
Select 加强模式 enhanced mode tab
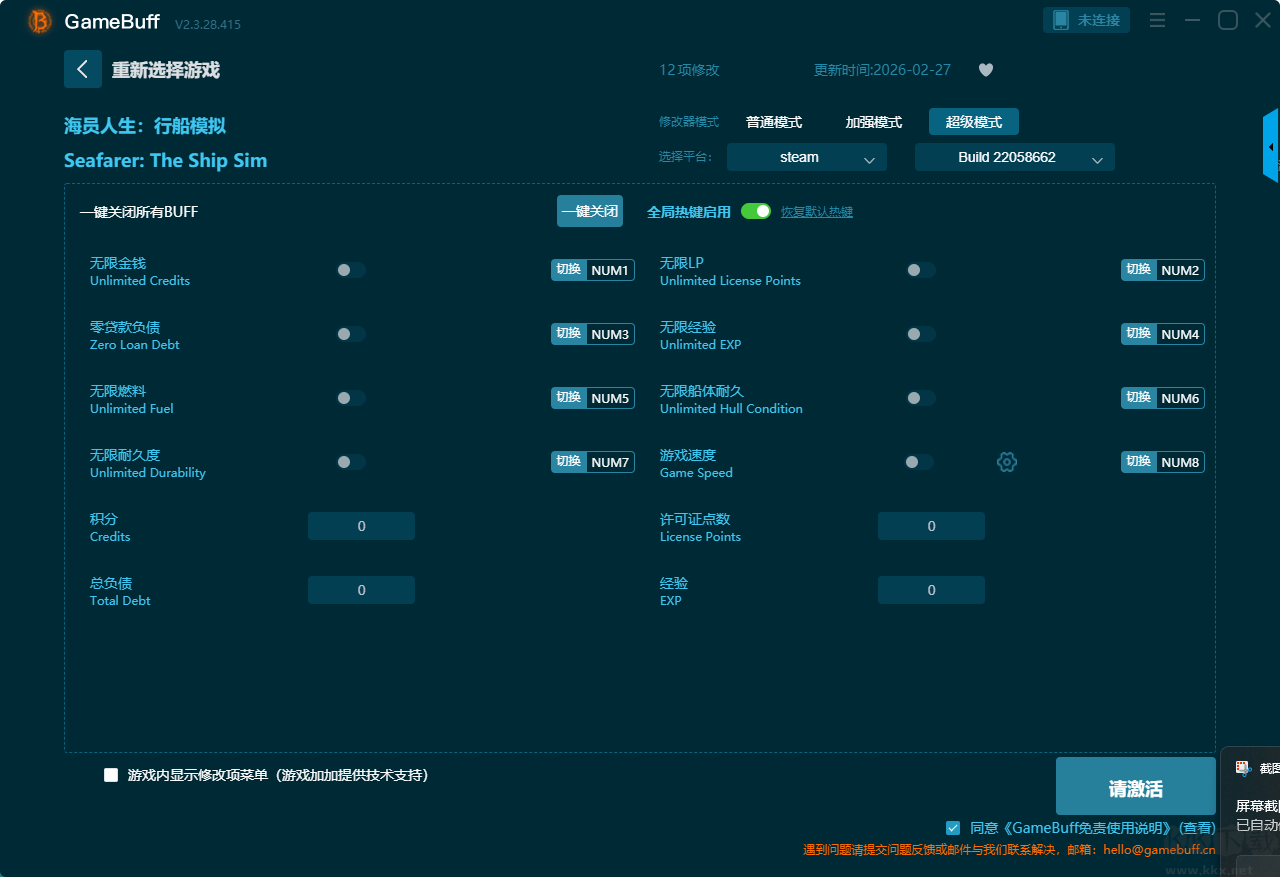[x=874, y=122]
